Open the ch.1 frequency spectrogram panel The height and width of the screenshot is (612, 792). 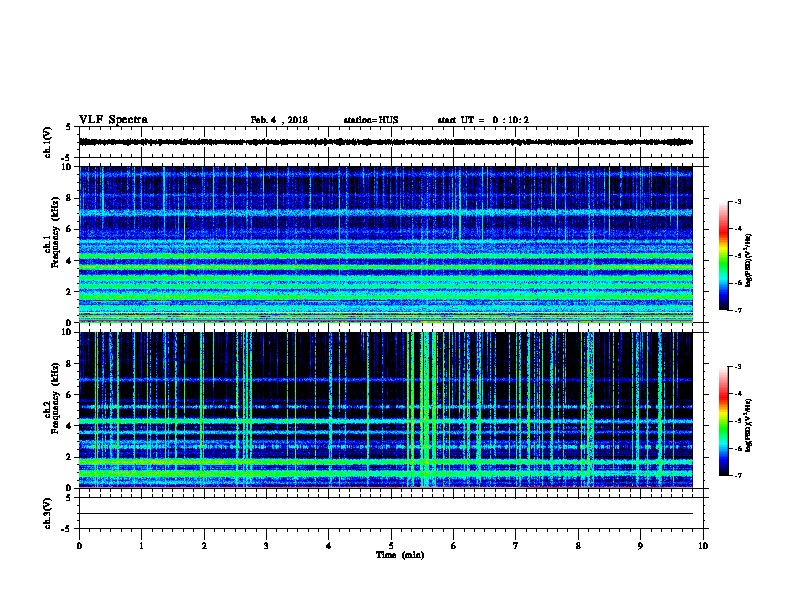coord(386,244)
